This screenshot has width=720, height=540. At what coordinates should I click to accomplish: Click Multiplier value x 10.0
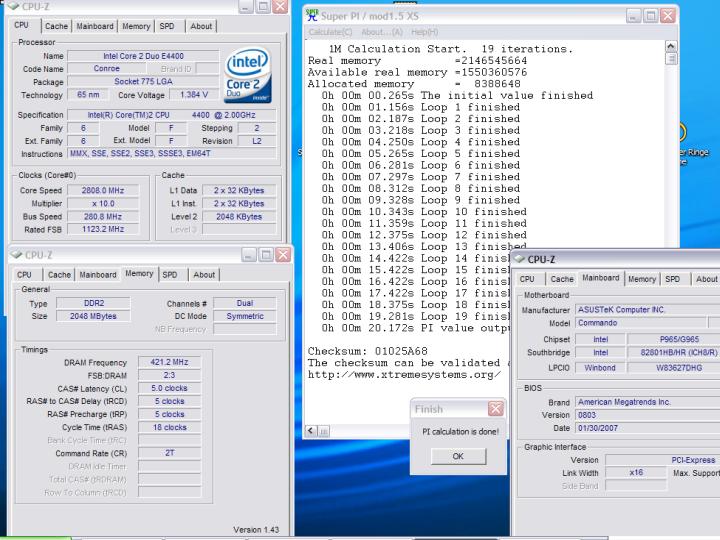tap(103, 203)
